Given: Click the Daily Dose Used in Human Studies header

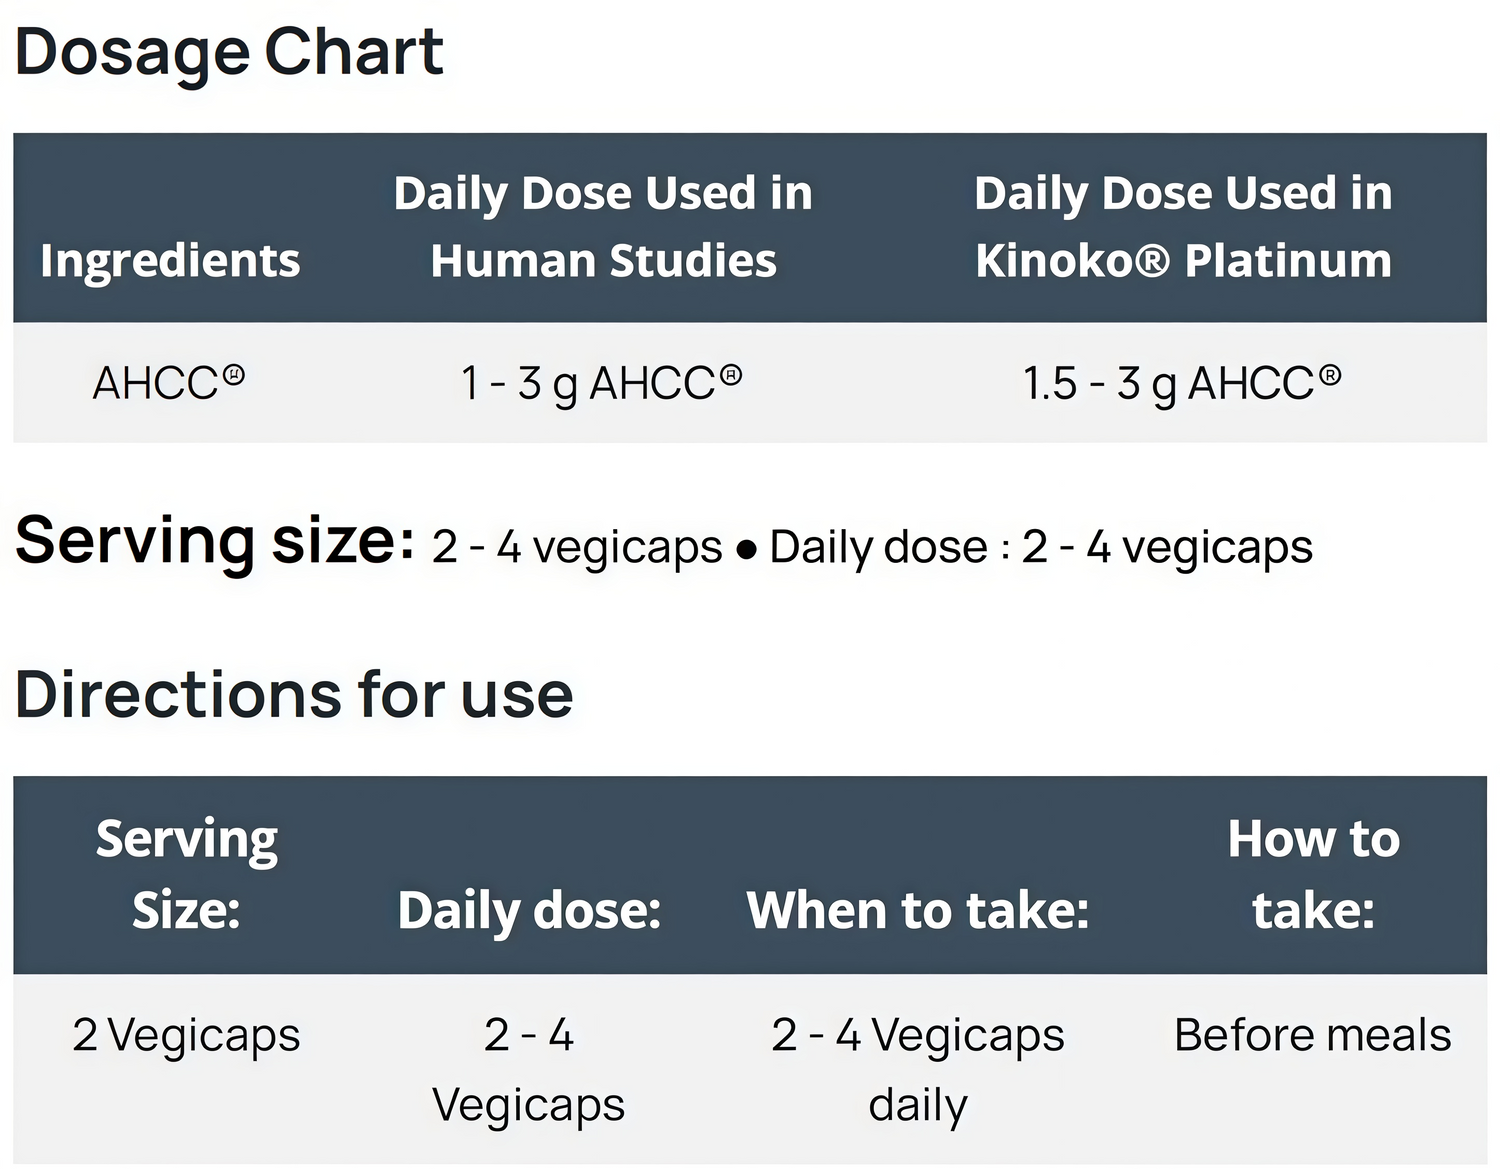Looking at the screenshot, I should 603,226.
